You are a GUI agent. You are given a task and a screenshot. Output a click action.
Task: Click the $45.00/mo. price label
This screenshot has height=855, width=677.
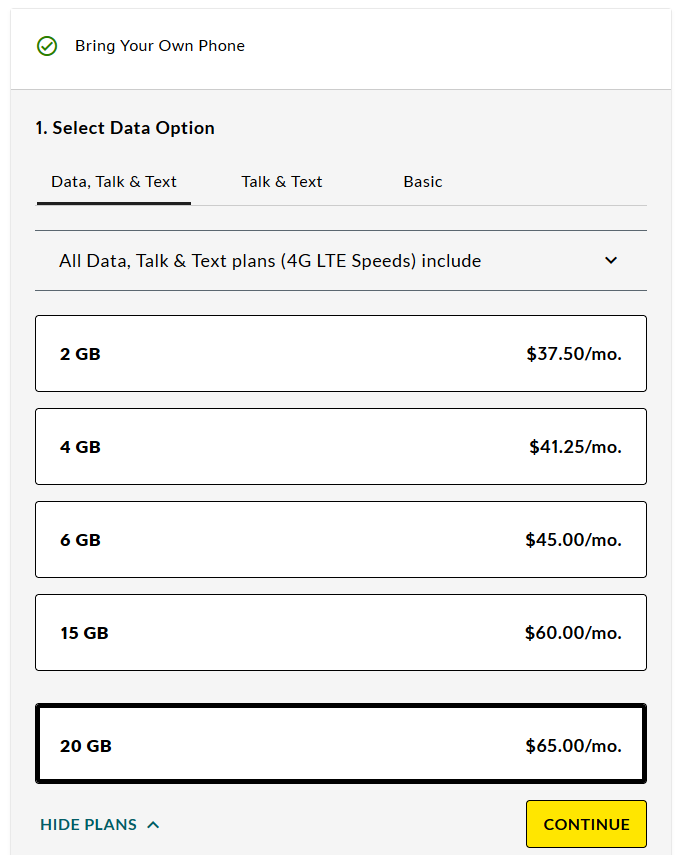pyautogui.click(x=574, y=540)
